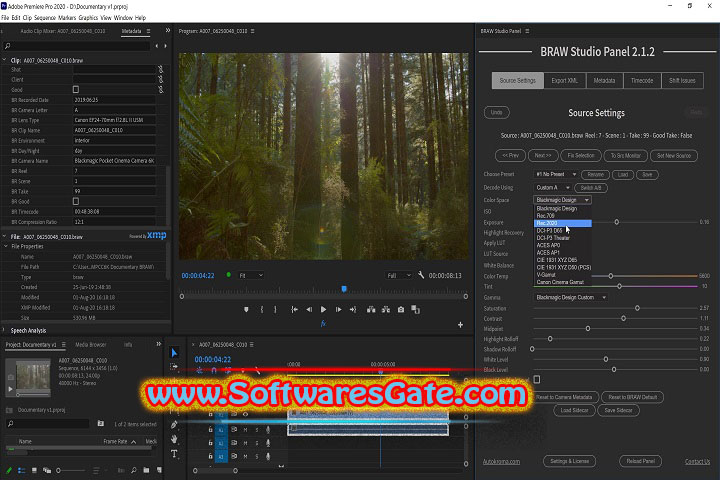
Task: Play the Project panel clip preview
Action: pos(10,389)
